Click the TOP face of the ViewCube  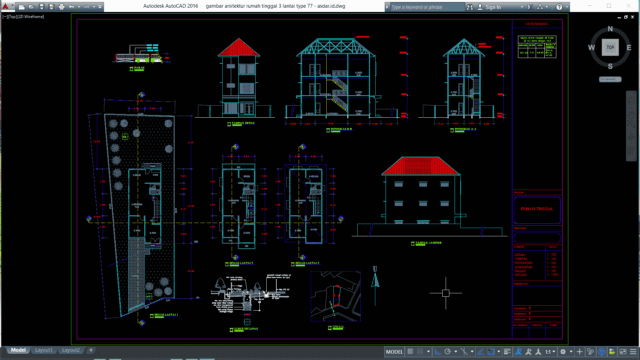610,47
